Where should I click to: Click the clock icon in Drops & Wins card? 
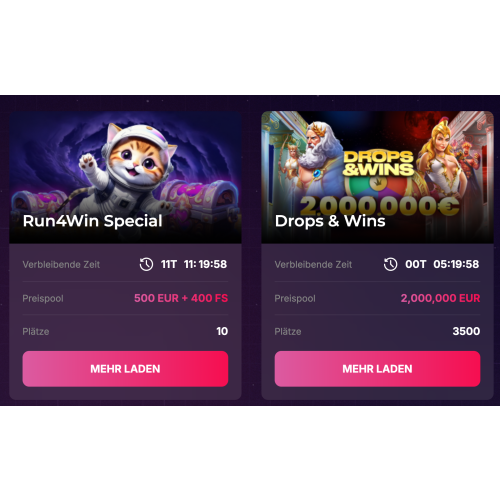click(x=390, y=264)
